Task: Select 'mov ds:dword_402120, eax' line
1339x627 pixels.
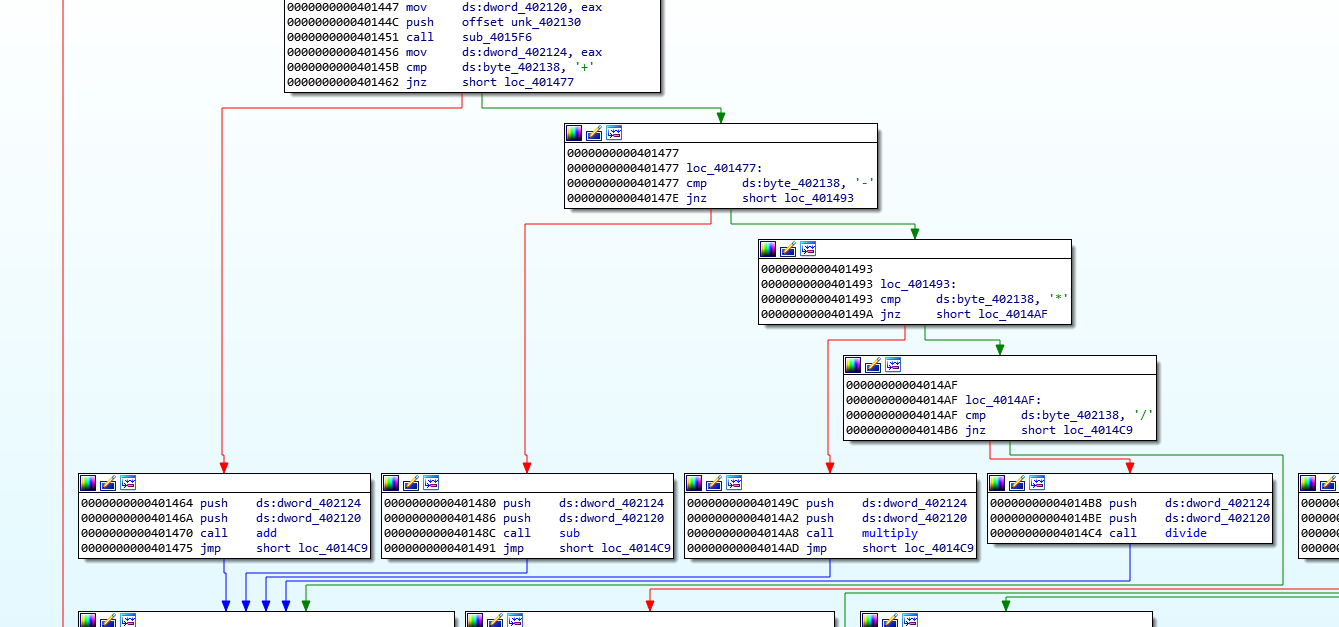Action: coord(444,7)
